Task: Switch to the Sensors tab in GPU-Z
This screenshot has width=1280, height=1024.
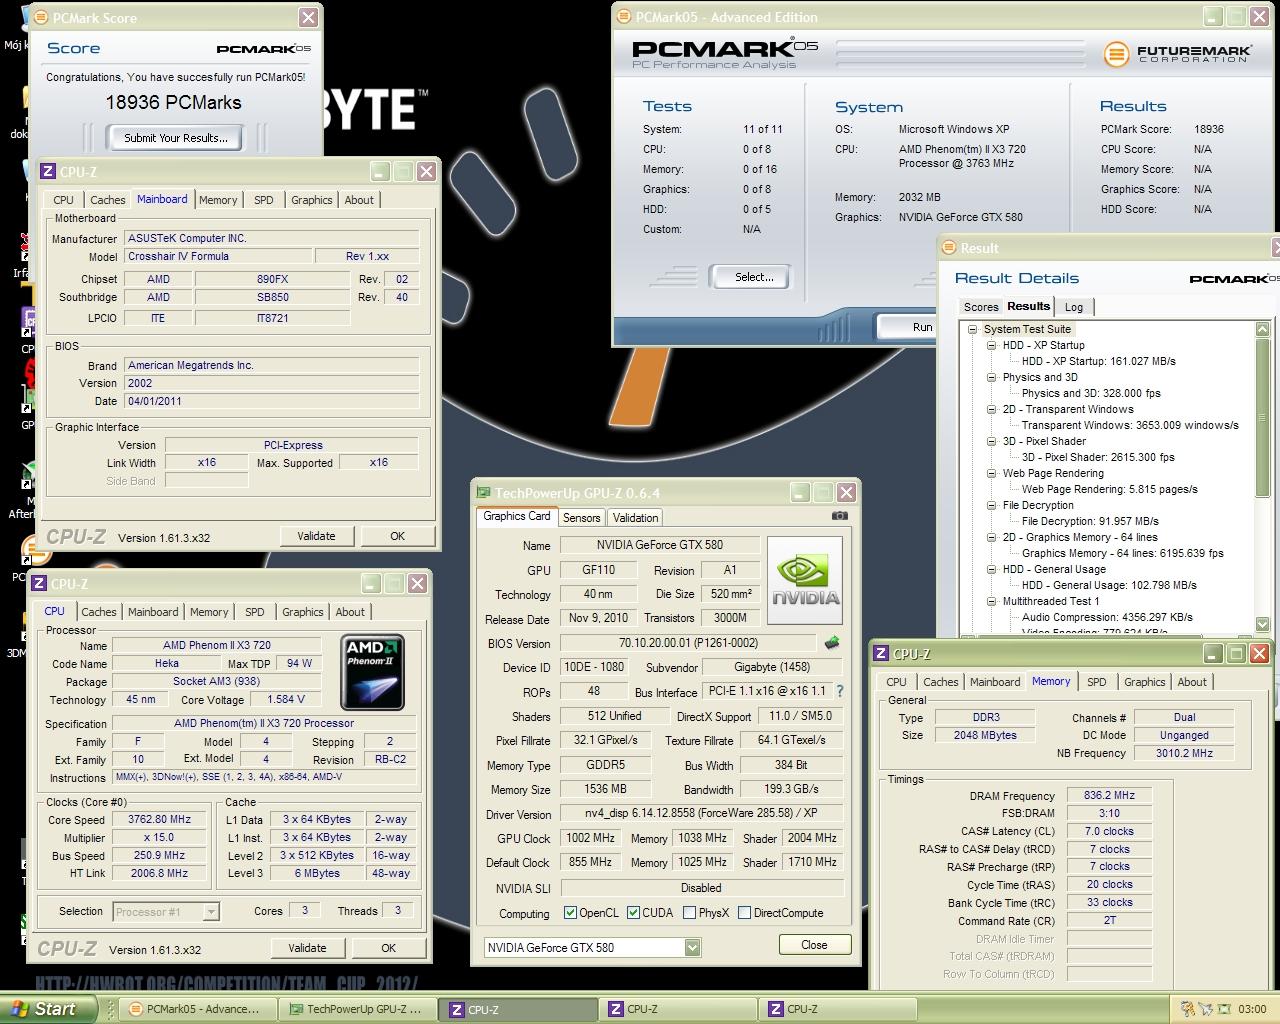Action: tap(582, 518)
